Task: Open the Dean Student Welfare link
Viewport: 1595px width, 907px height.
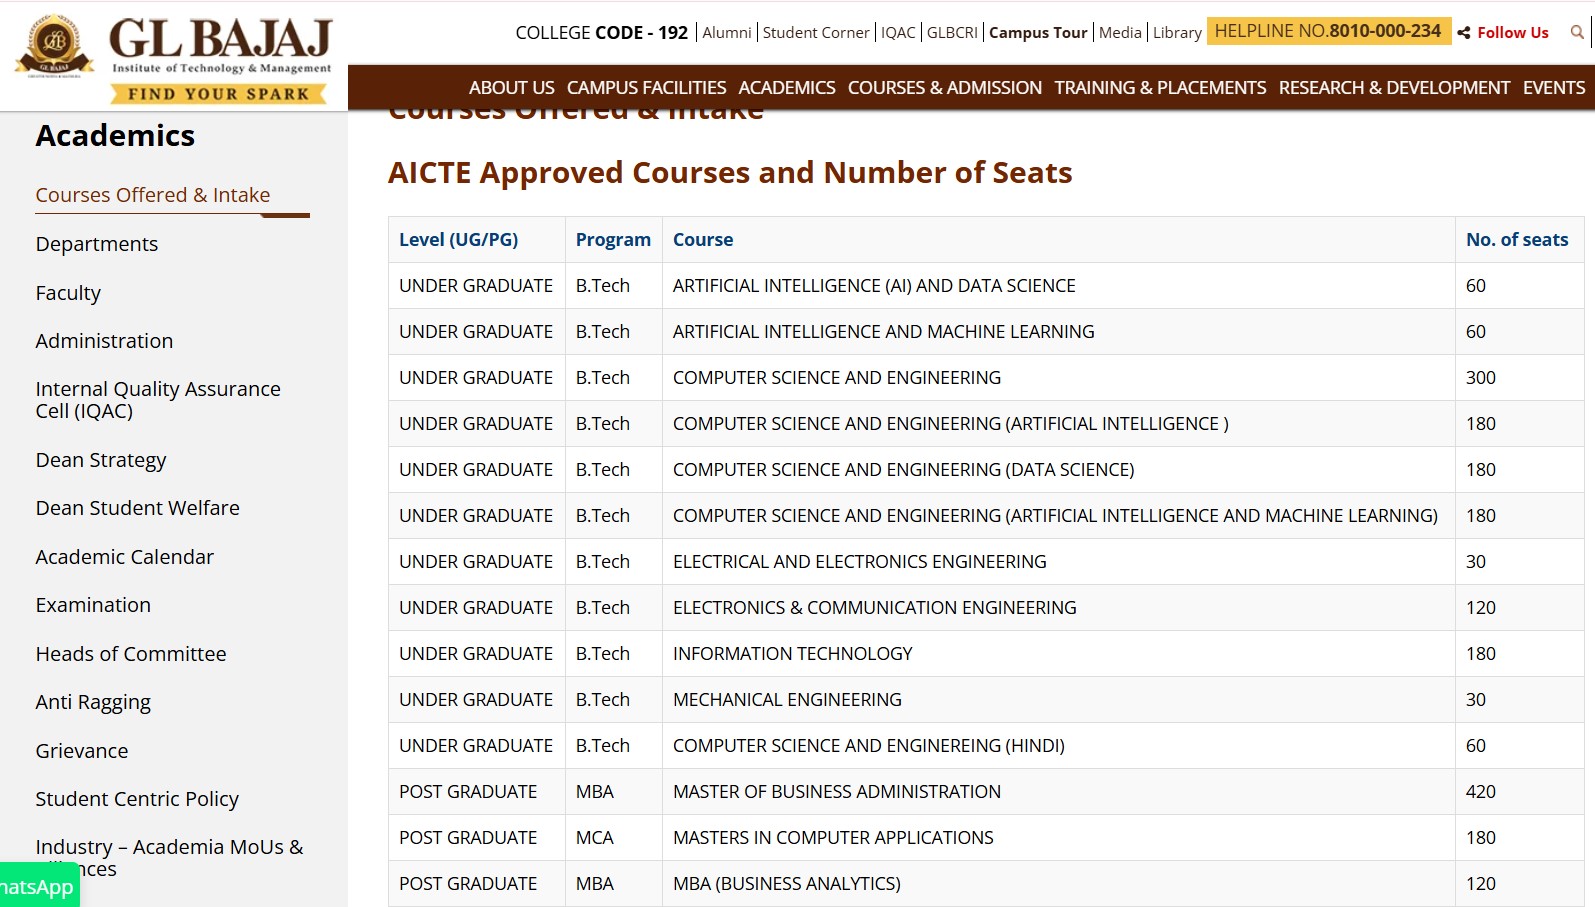Action: 138,508
